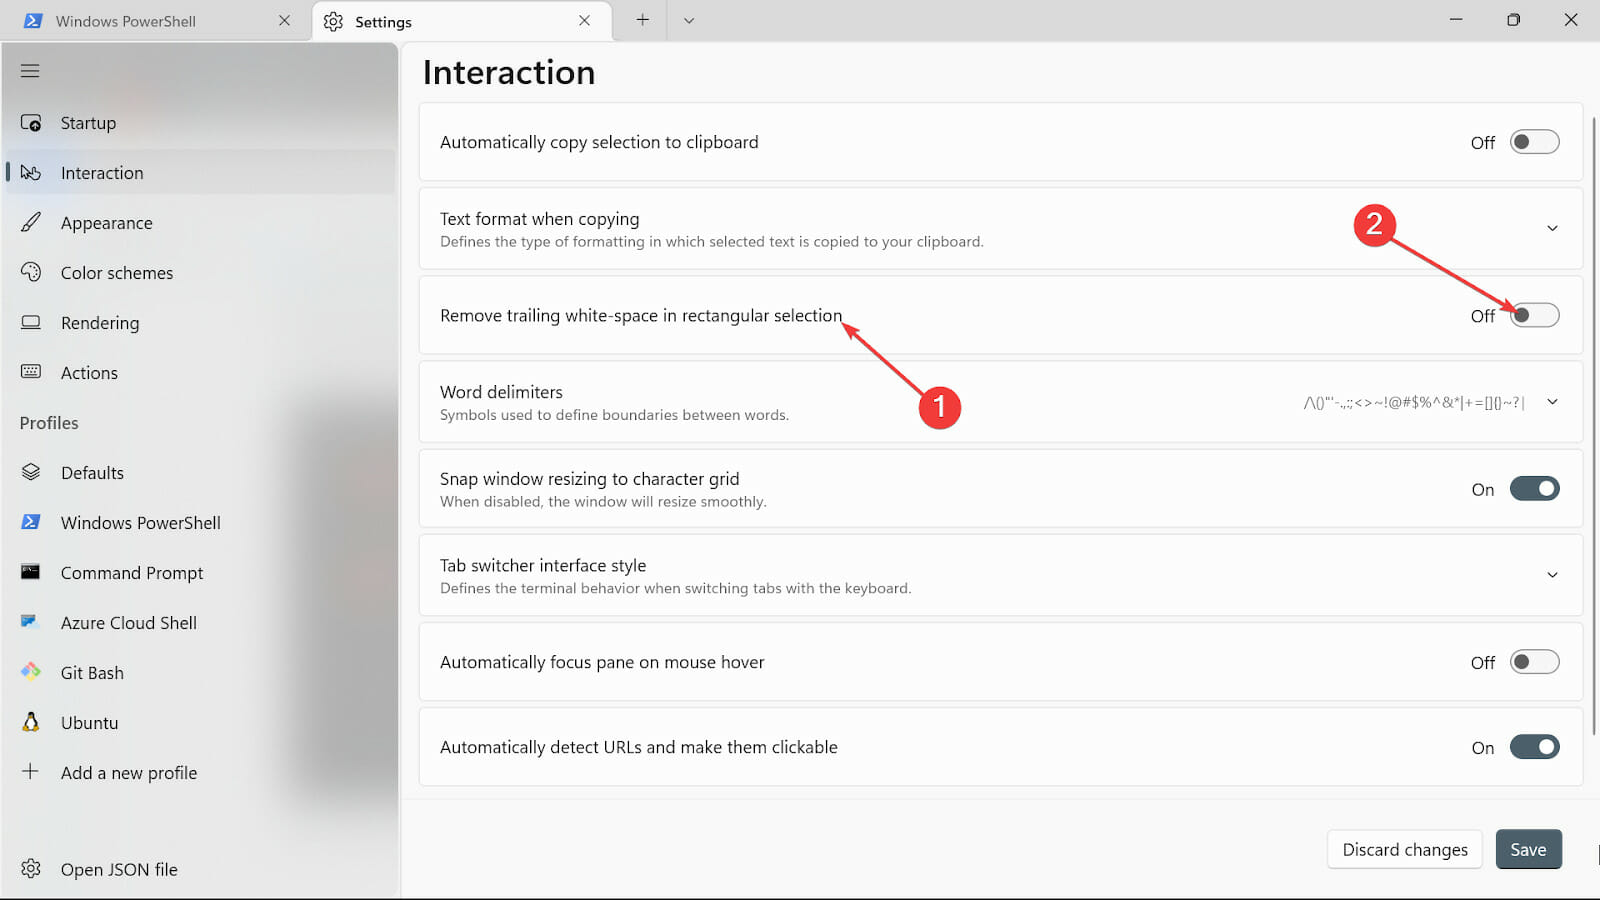Open a new tab with the plus button

[x=643, y=20]
